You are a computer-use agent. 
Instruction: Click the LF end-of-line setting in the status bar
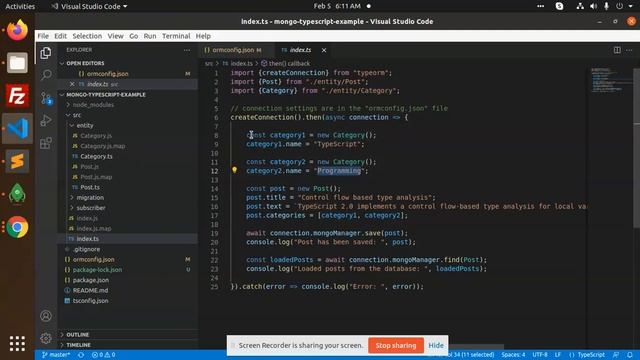tap(558, 355)
